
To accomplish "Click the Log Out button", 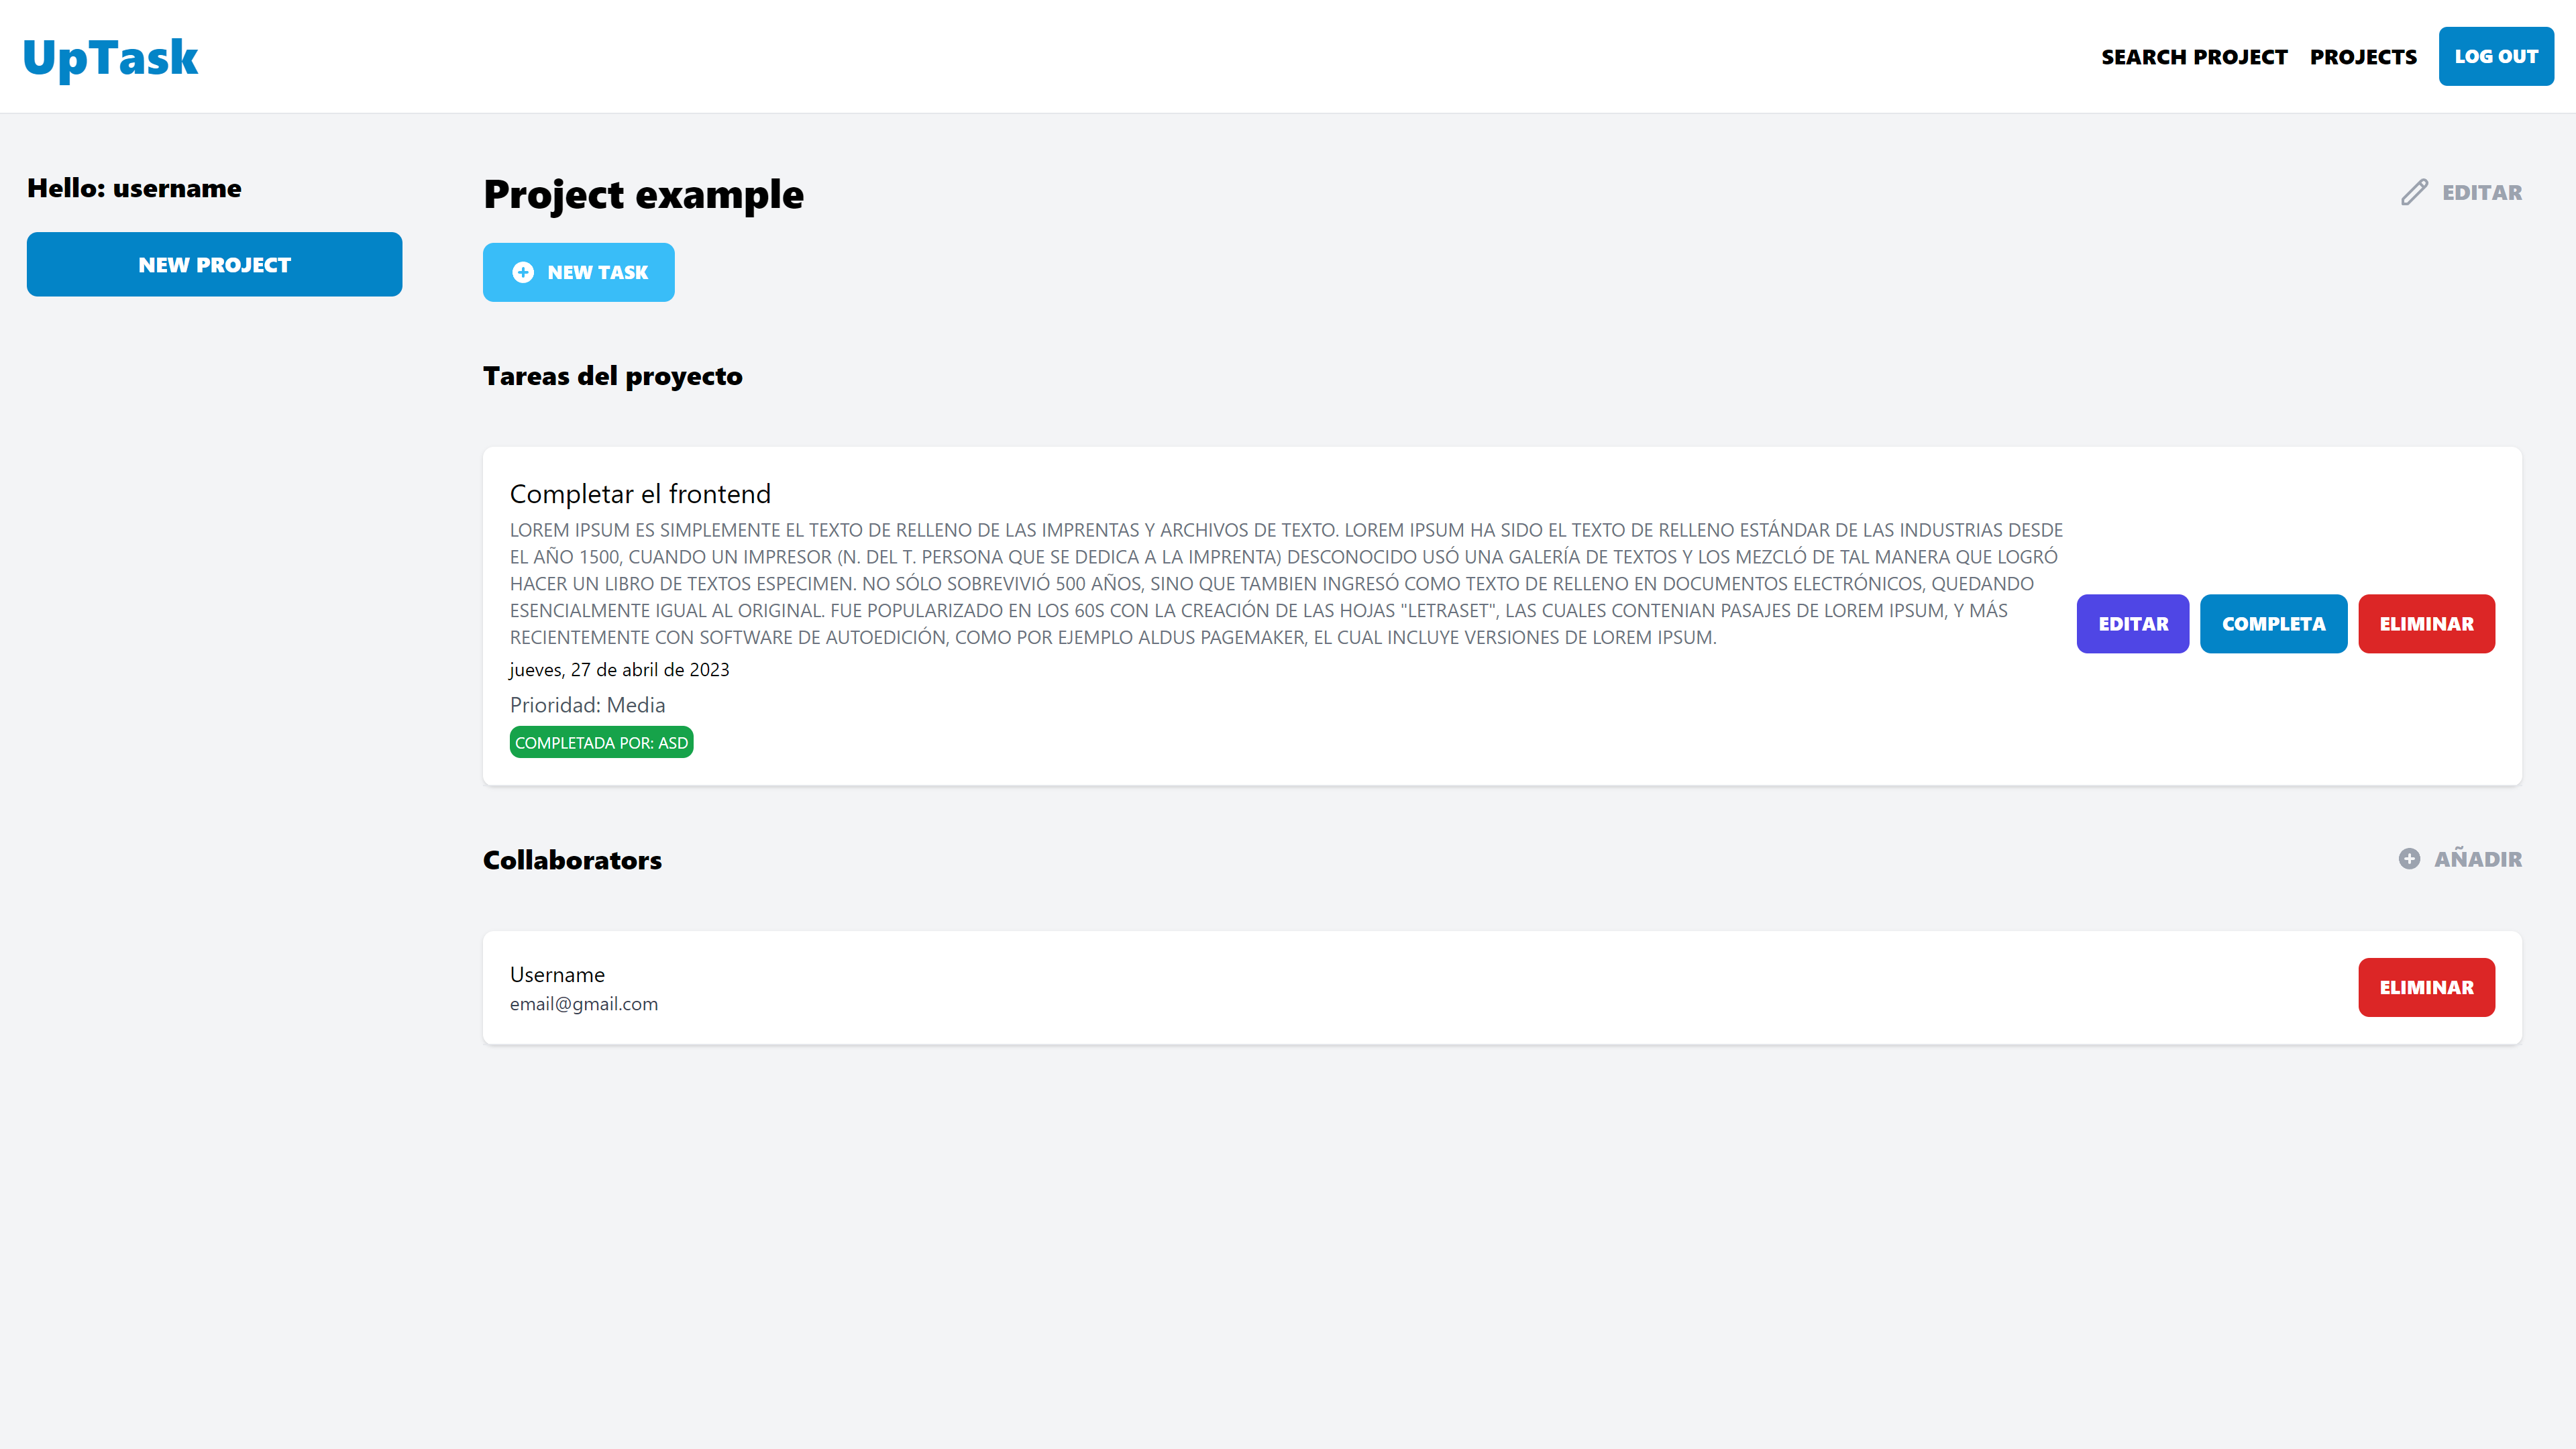I will tap(2496, 56).
